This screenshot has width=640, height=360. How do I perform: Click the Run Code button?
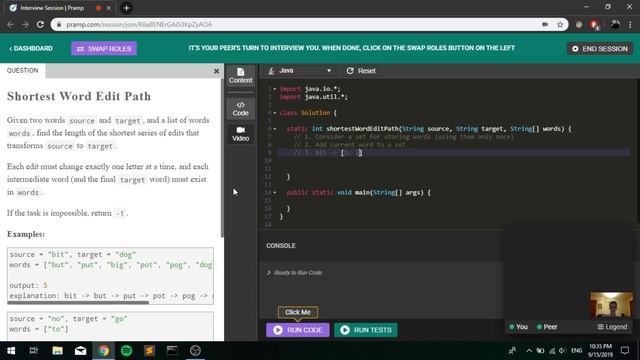point(298,330)
